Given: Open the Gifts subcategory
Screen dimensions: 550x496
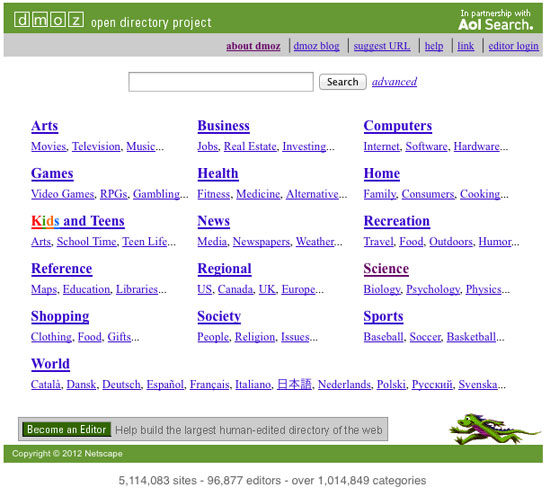Looking at the screenshot, I should [x=119, y=337].
